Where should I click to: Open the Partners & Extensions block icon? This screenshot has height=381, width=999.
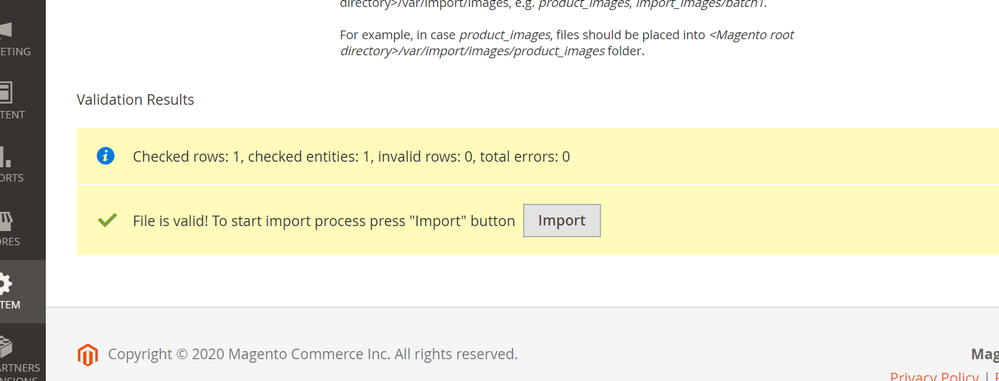(x=6, y=347)
